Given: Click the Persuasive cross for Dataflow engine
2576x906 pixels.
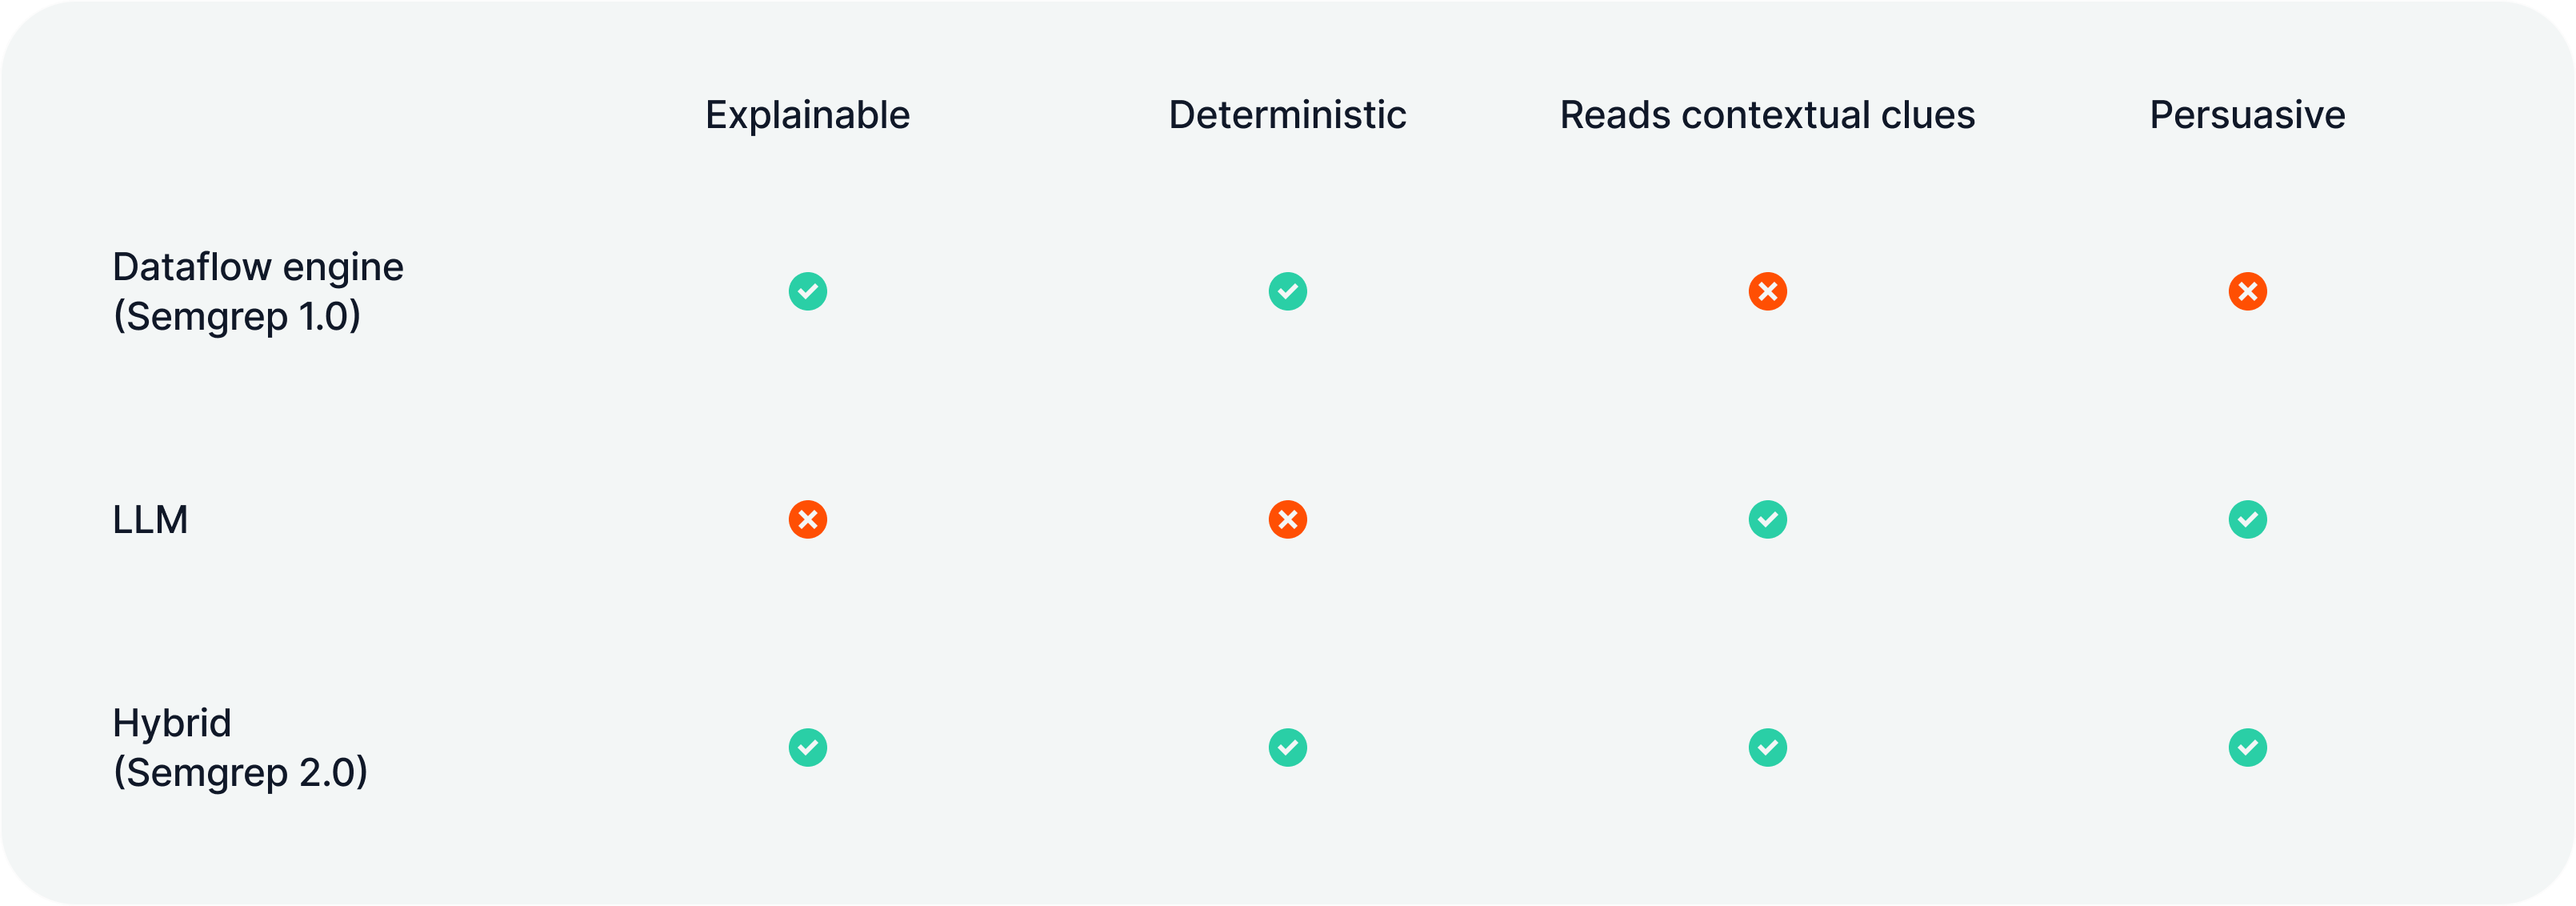Looking at the screenshot, I should (2247, 291).
